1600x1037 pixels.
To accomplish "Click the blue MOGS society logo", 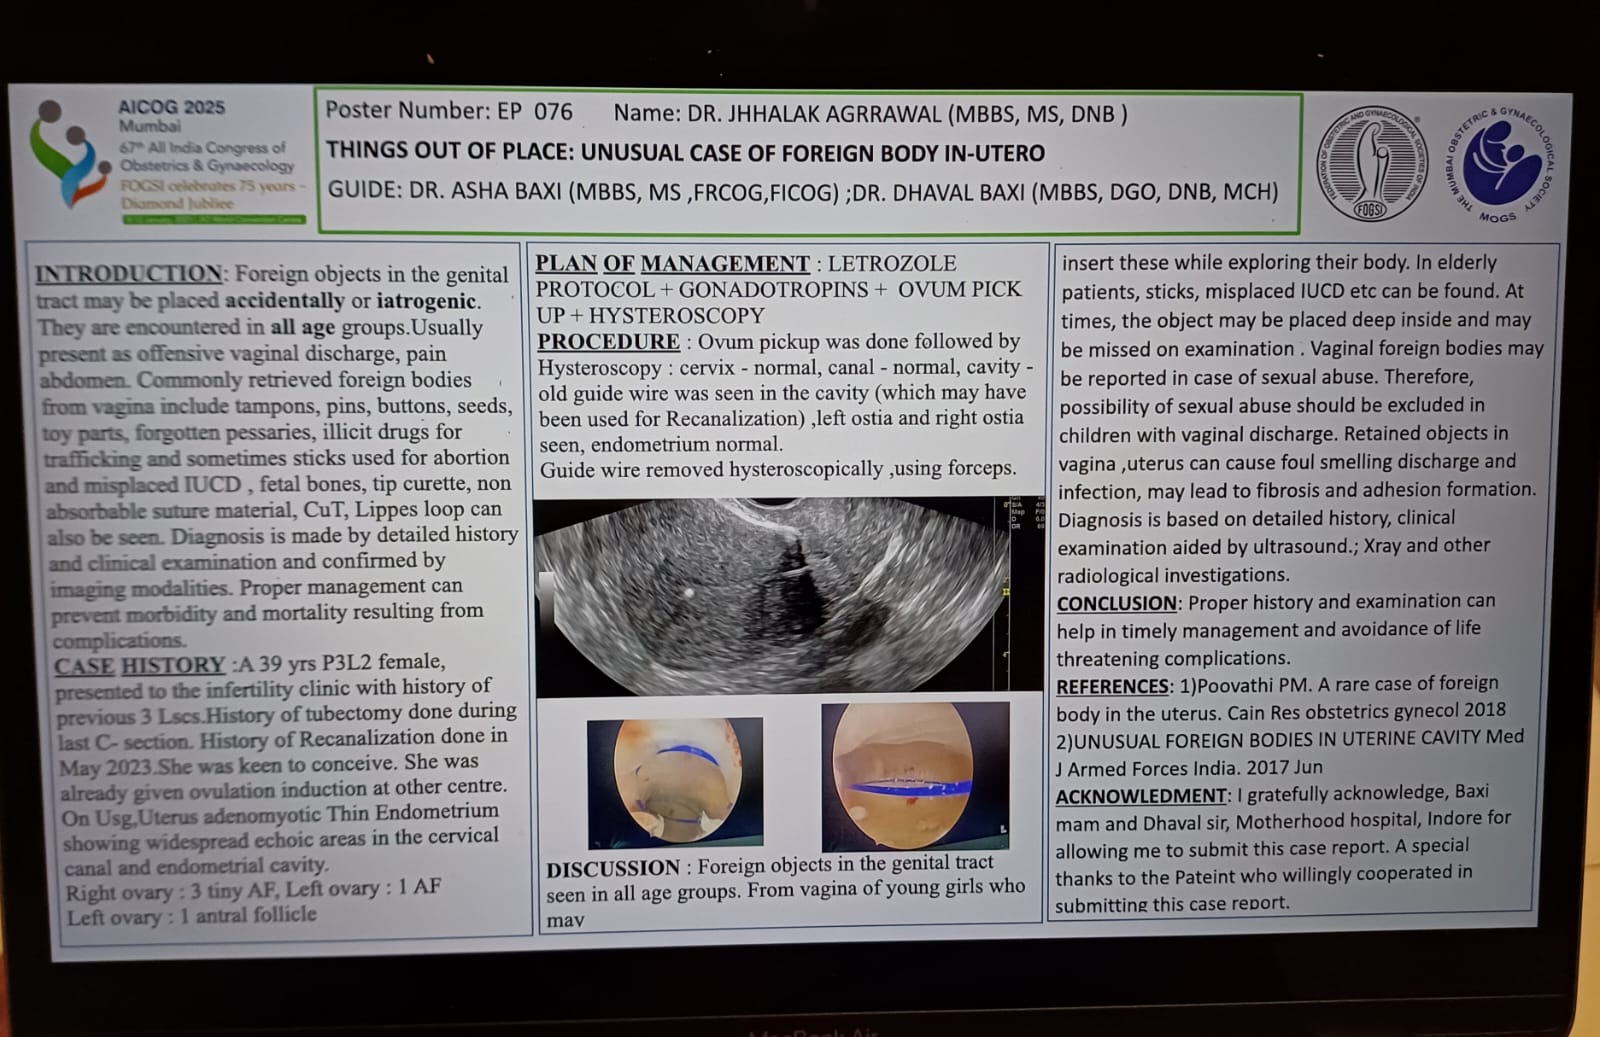I will (1501, 162).
